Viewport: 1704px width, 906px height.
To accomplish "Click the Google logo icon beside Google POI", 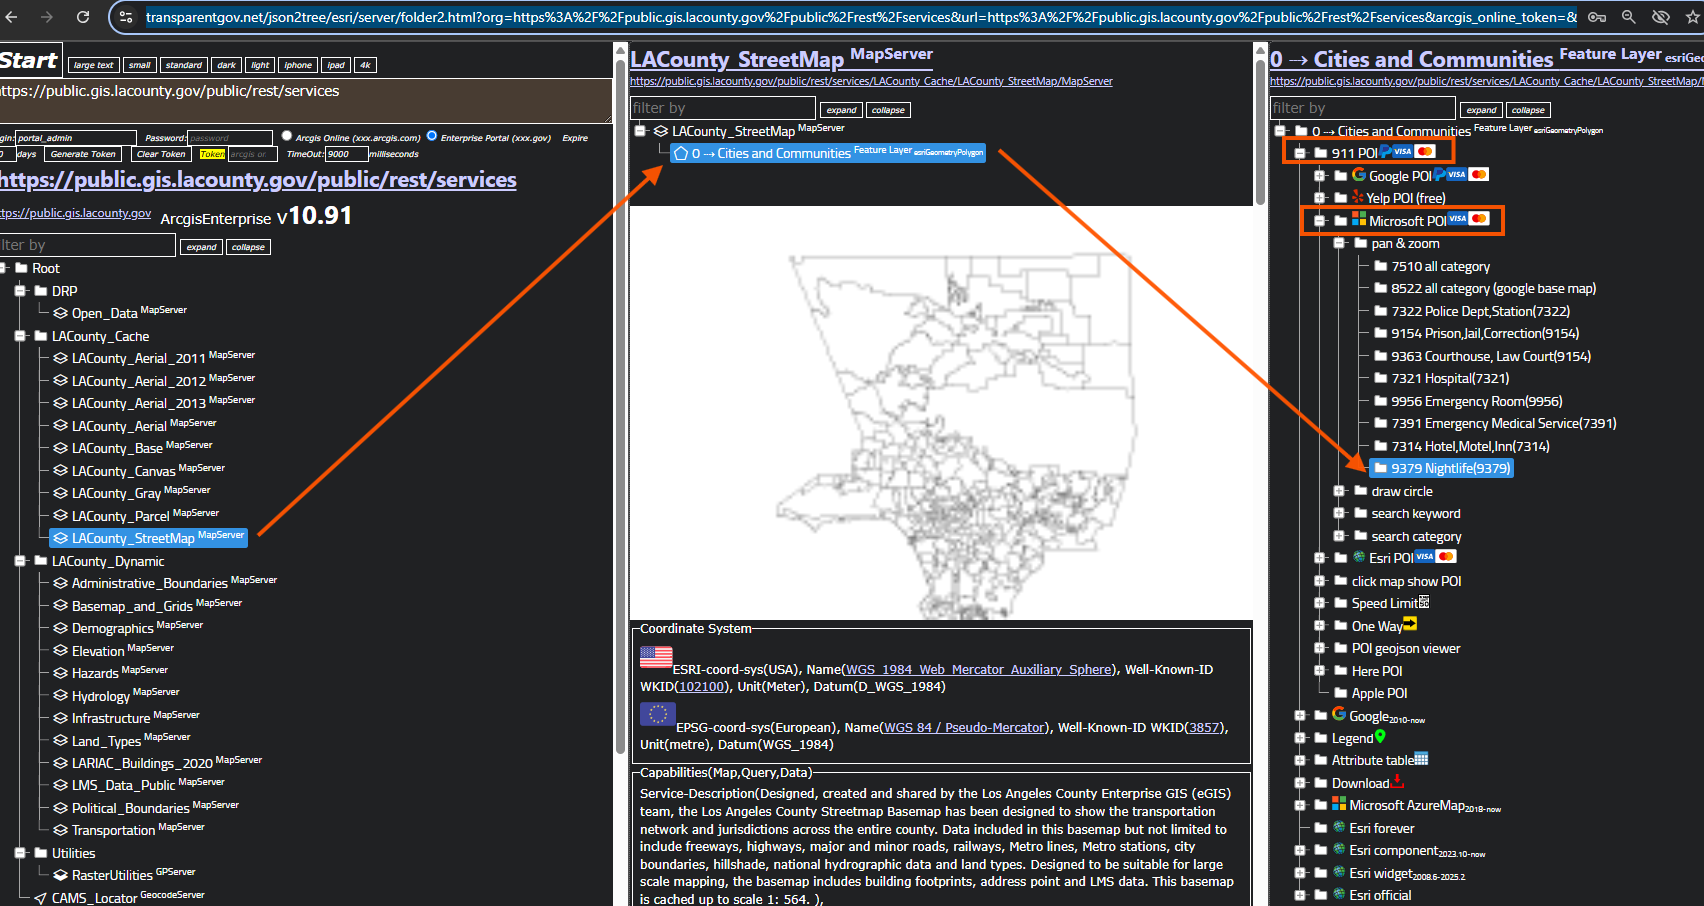I will pos(1359,175).
